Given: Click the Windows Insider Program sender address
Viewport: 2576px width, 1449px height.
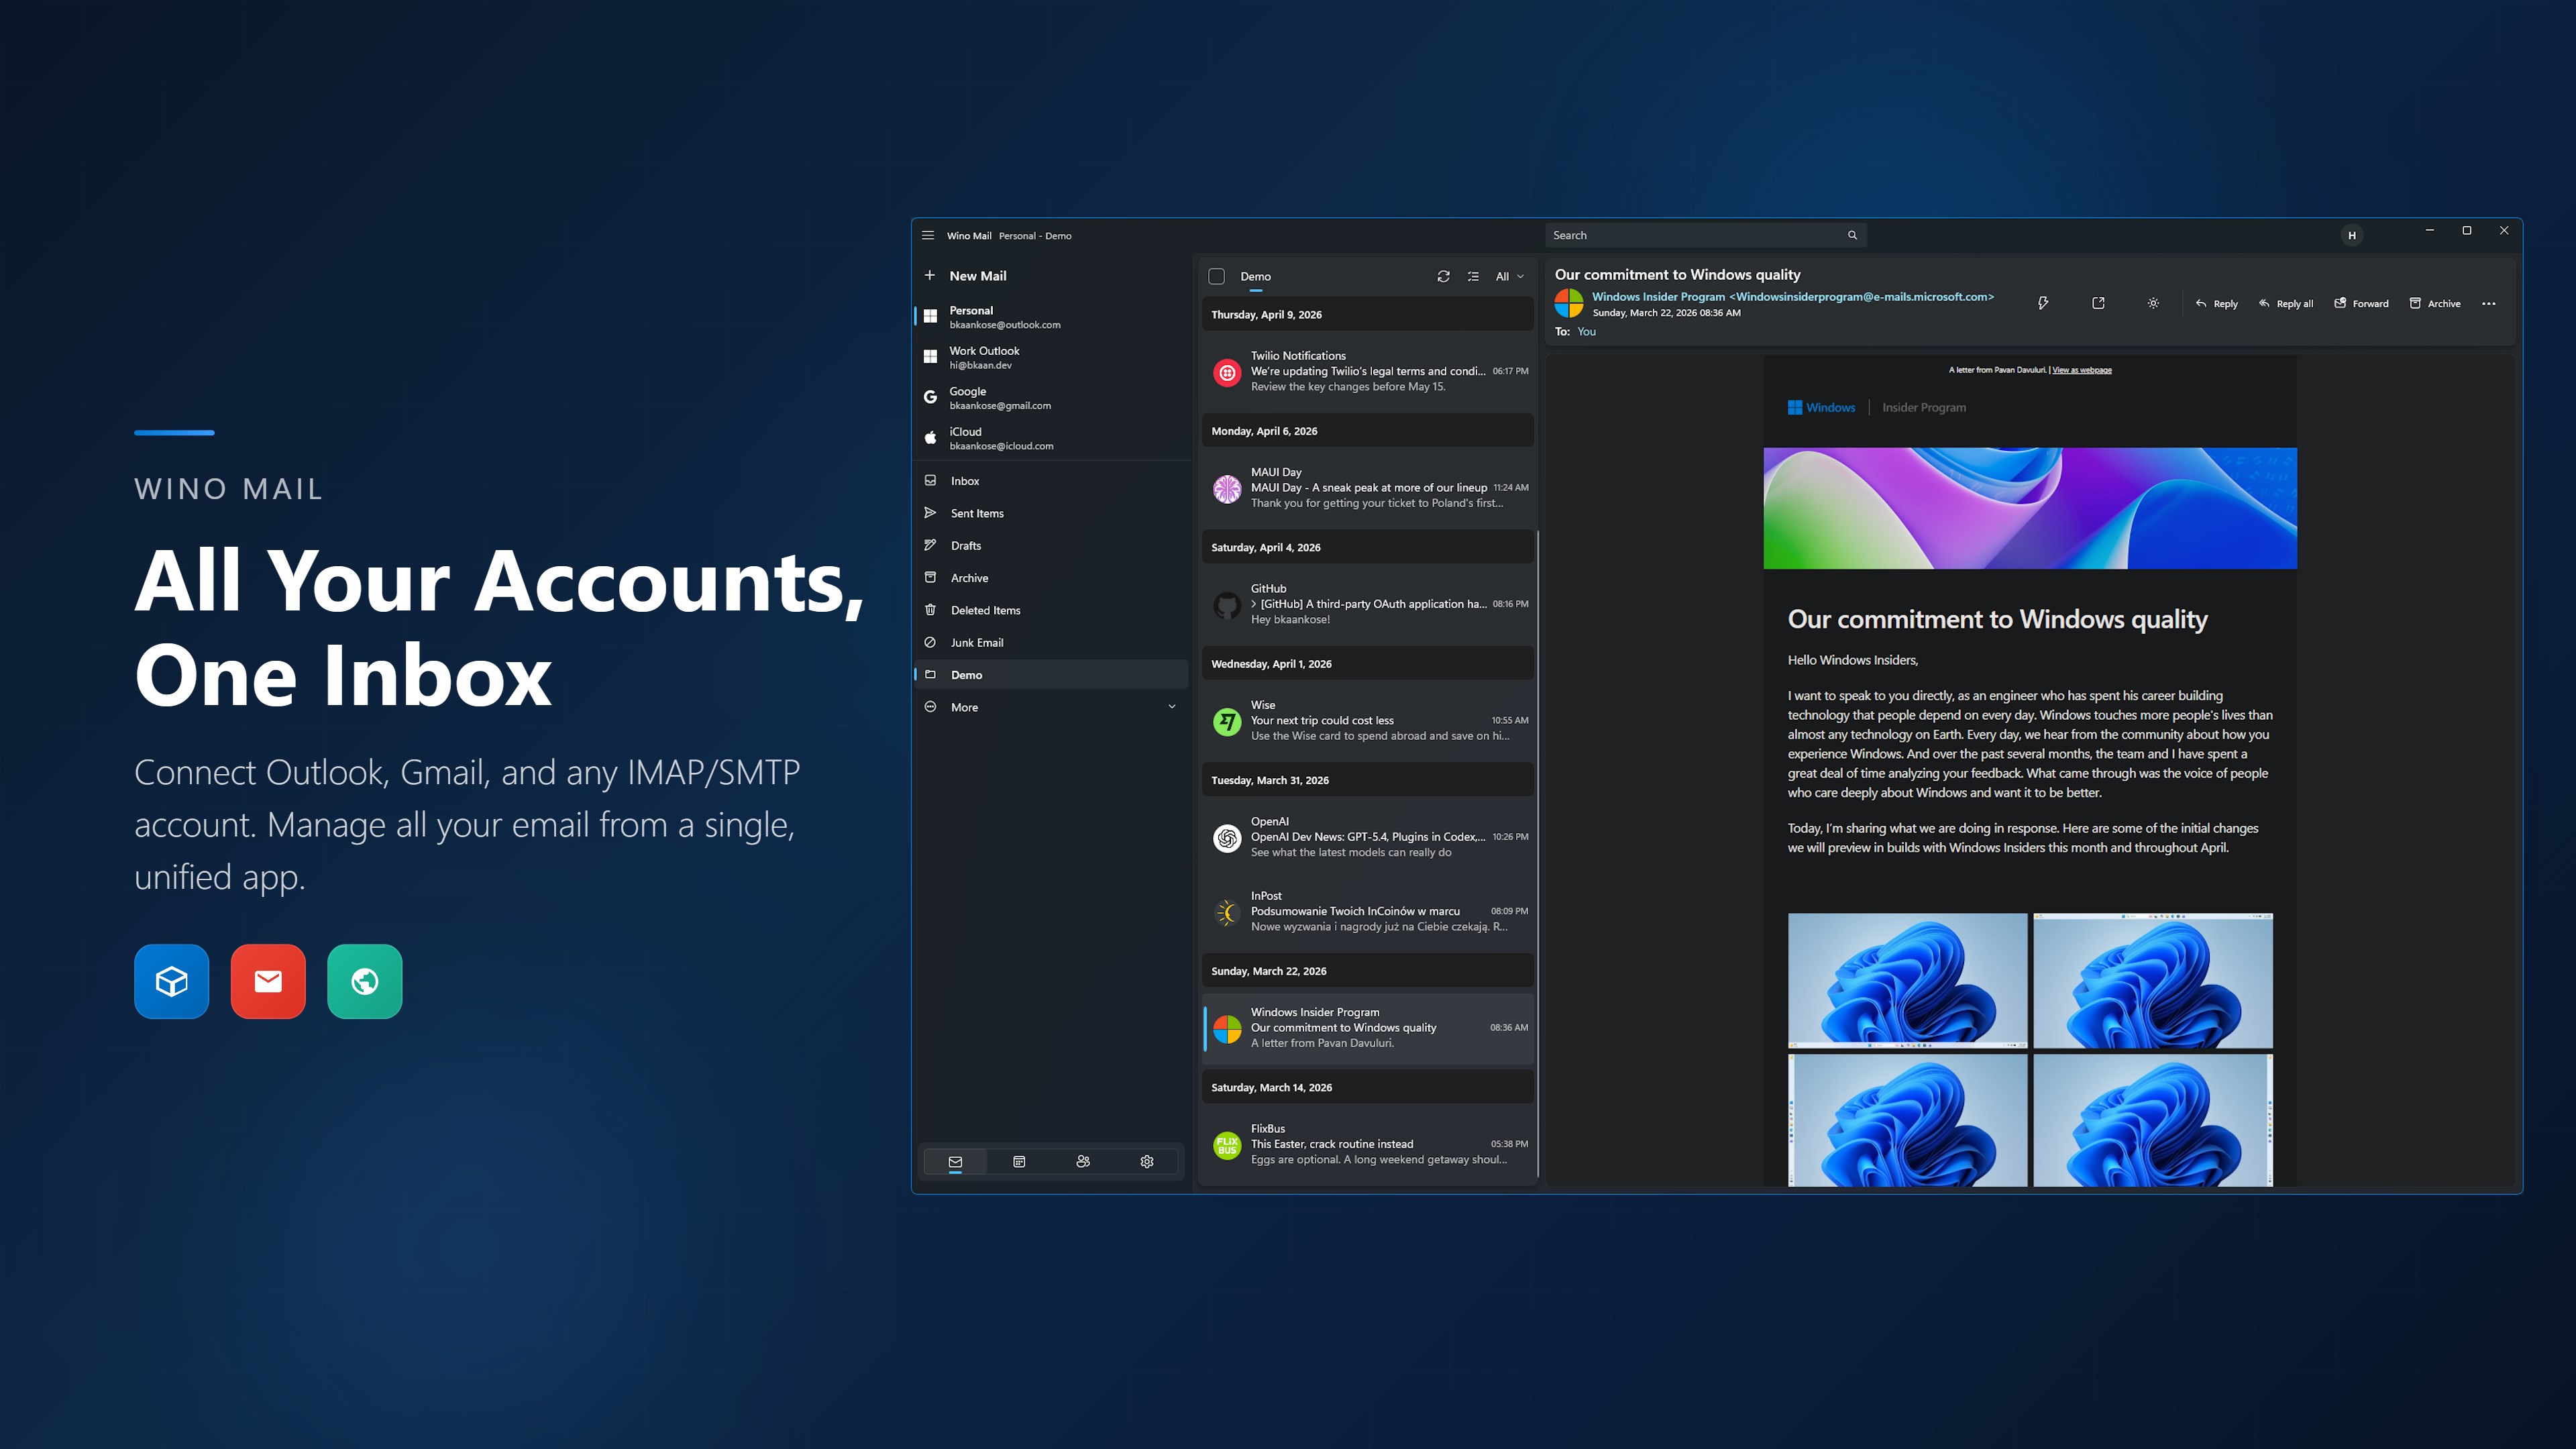Looking at the screenshot, I should pyautogui.click(x=1793, y=297).
